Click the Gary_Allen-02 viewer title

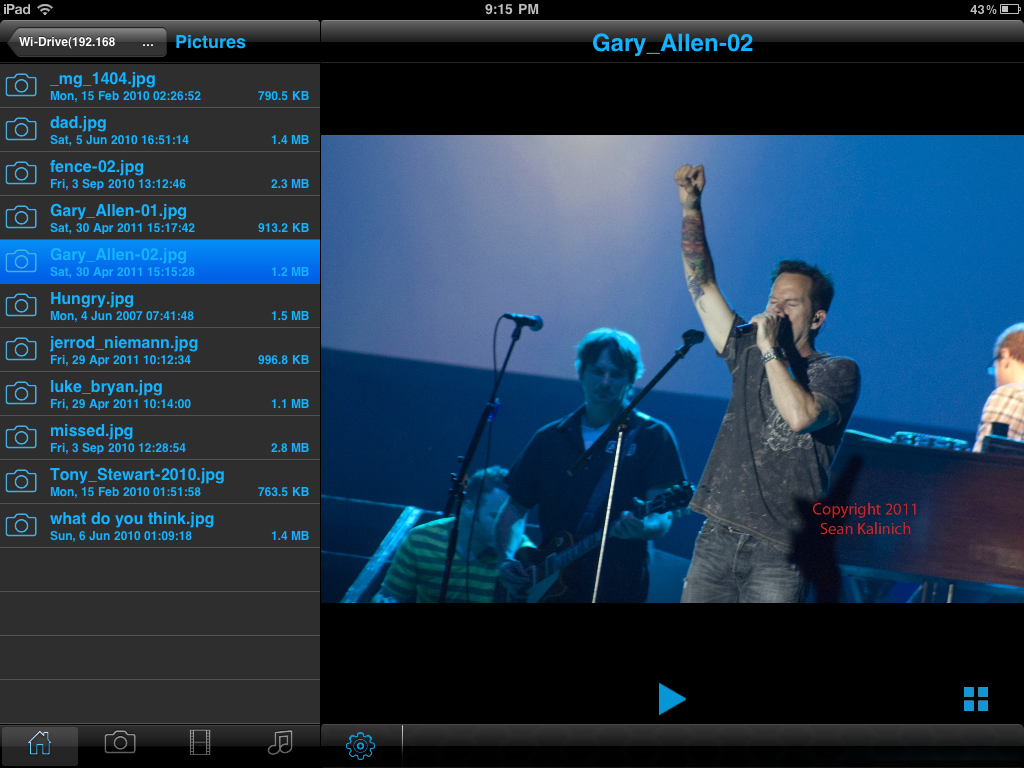point(672,43)
